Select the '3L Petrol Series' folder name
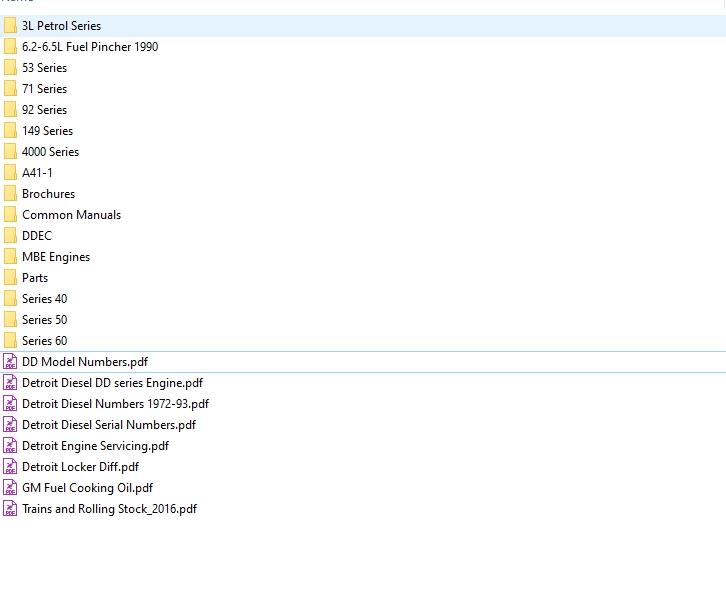The image size is (726, 614). (x=62, y=26)
